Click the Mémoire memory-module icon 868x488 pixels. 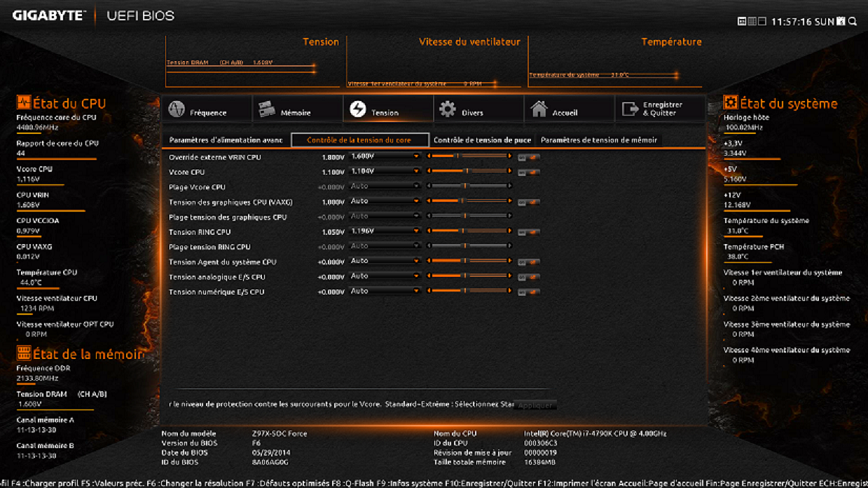point(267,109)
